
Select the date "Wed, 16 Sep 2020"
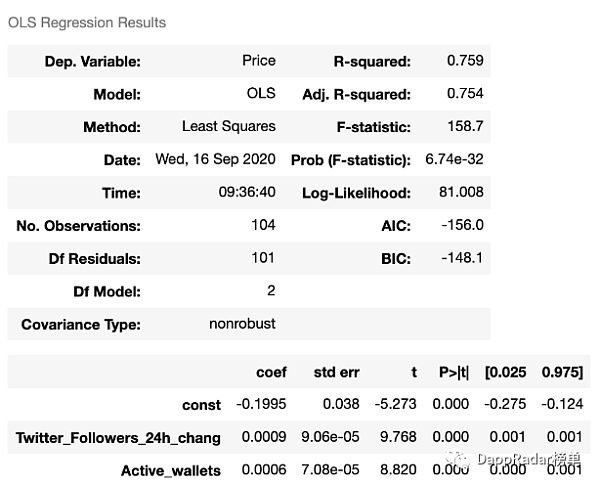click(215, 160)
